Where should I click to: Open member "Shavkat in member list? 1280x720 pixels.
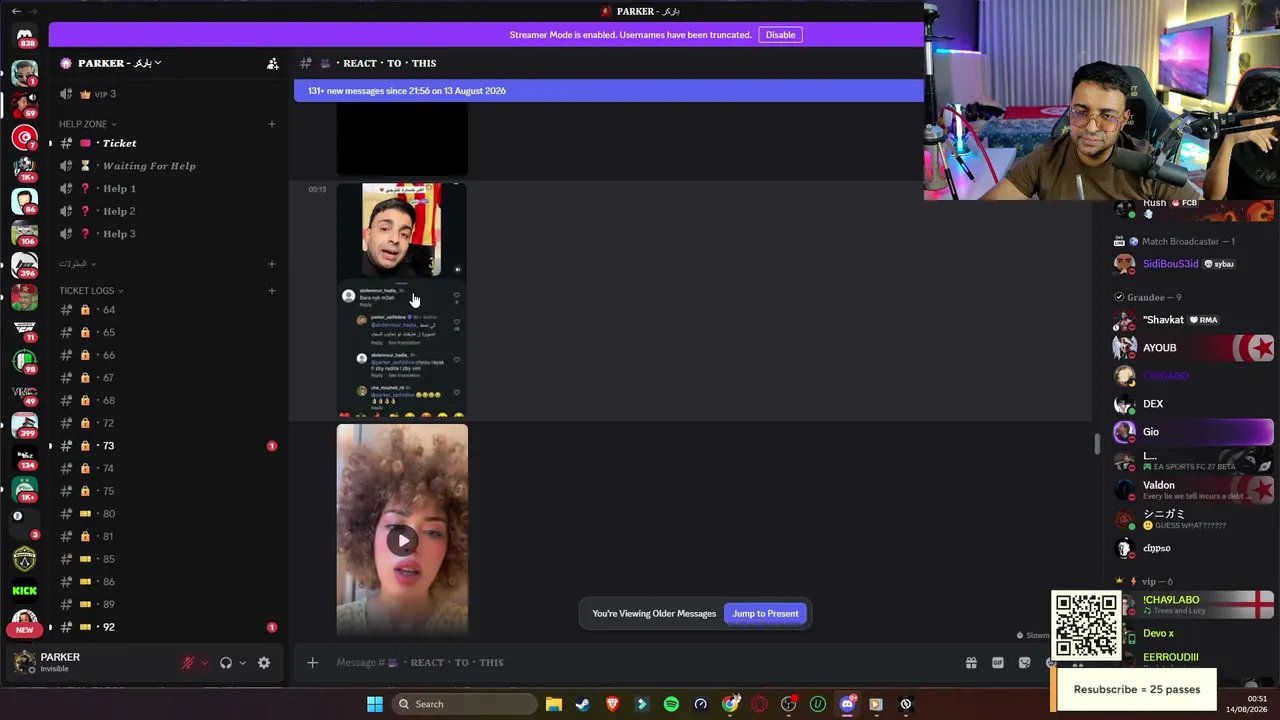coord(1195,320)
